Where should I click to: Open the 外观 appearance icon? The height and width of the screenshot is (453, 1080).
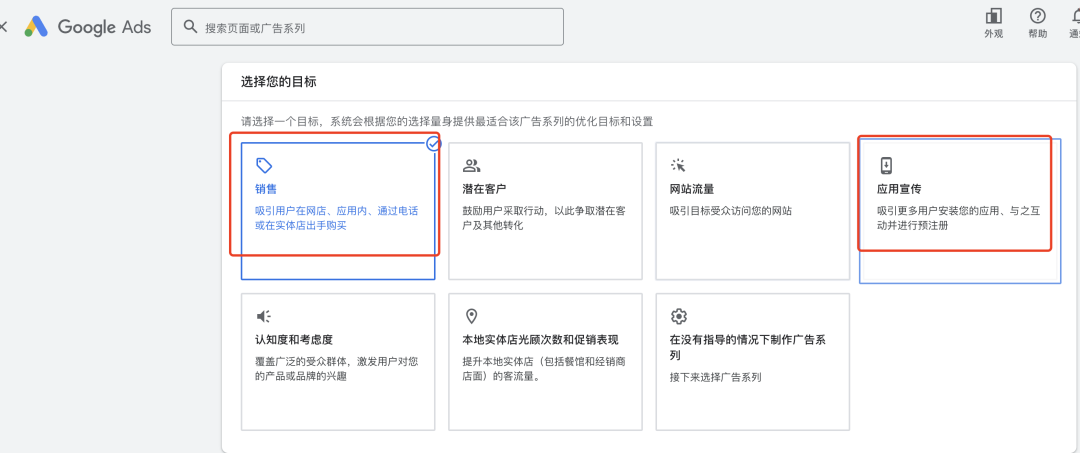point(994,17)
